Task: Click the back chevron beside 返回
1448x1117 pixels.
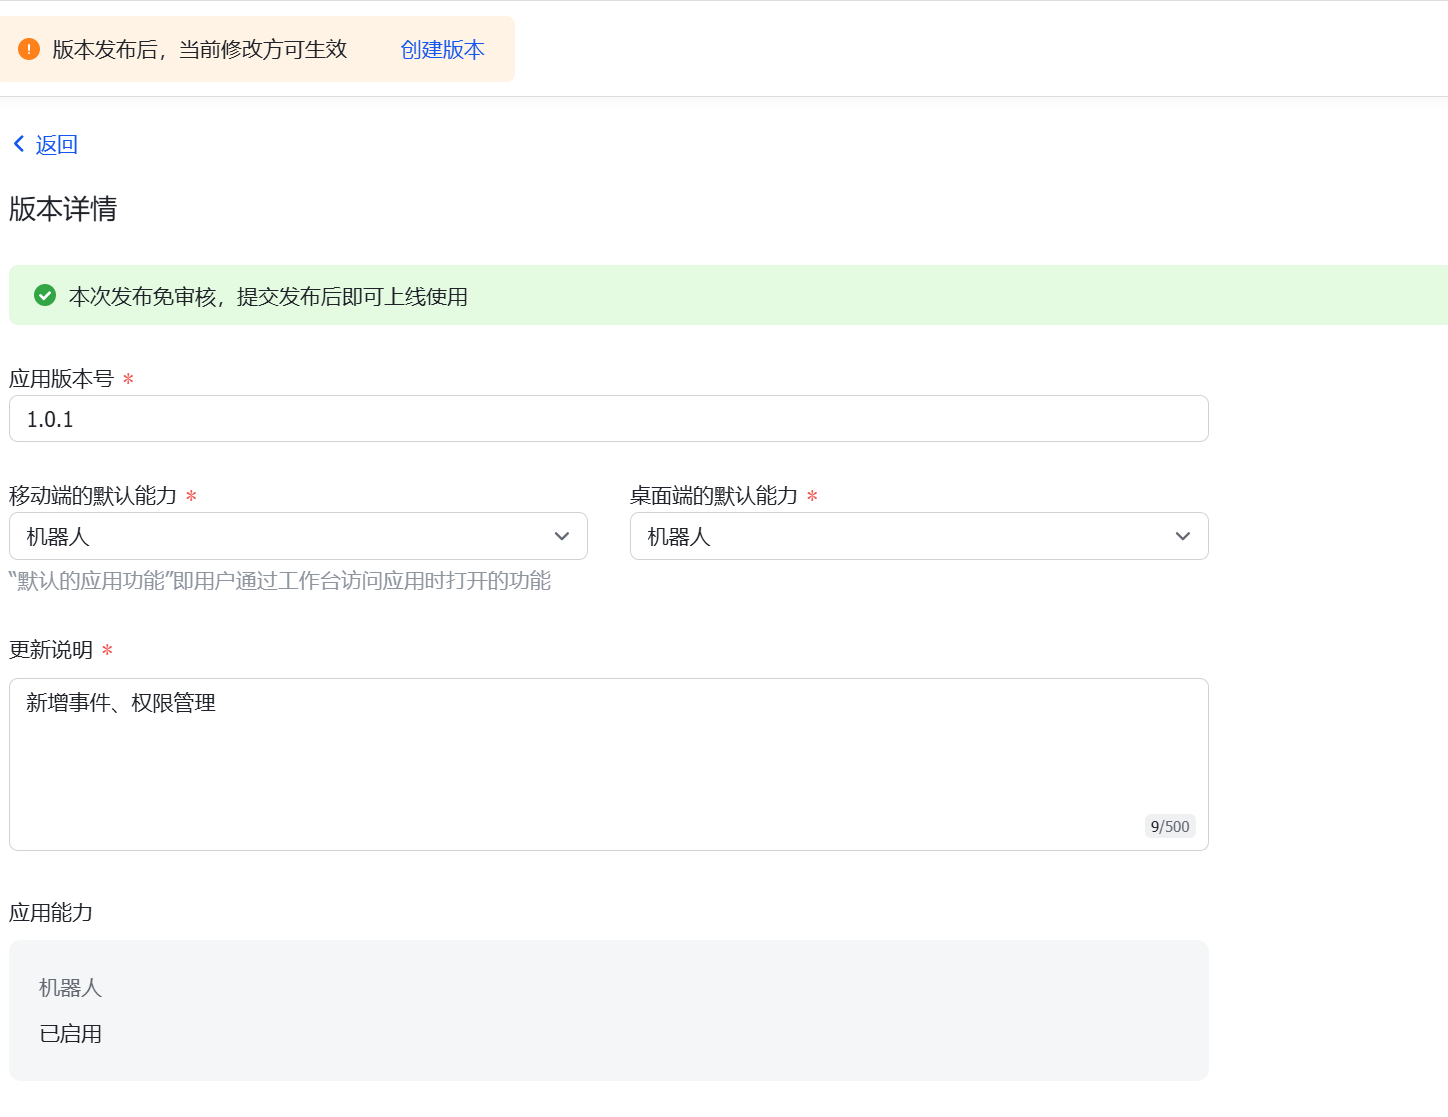Action: click(x=18, y=144)
